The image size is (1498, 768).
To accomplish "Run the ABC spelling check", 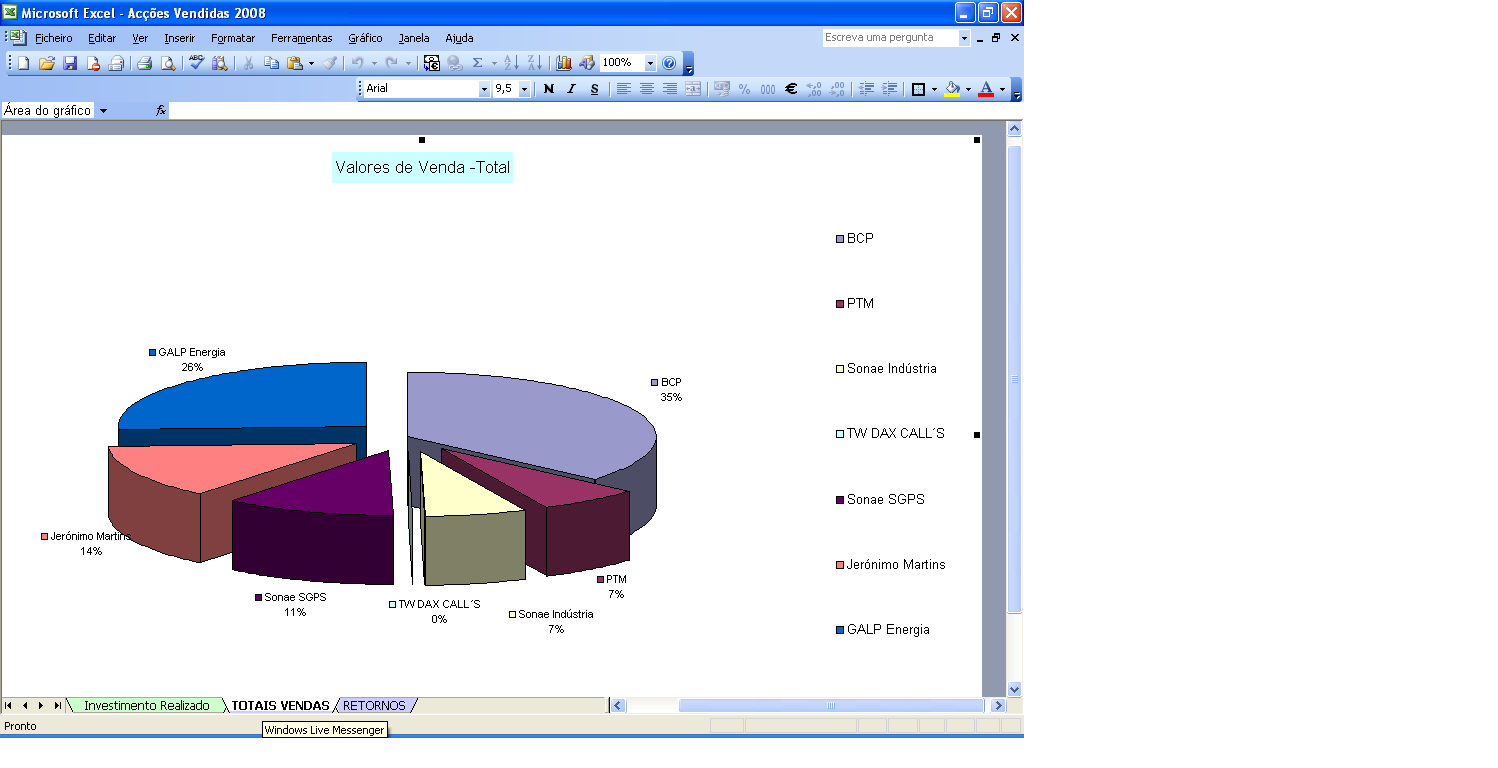I will pos(196,63).
